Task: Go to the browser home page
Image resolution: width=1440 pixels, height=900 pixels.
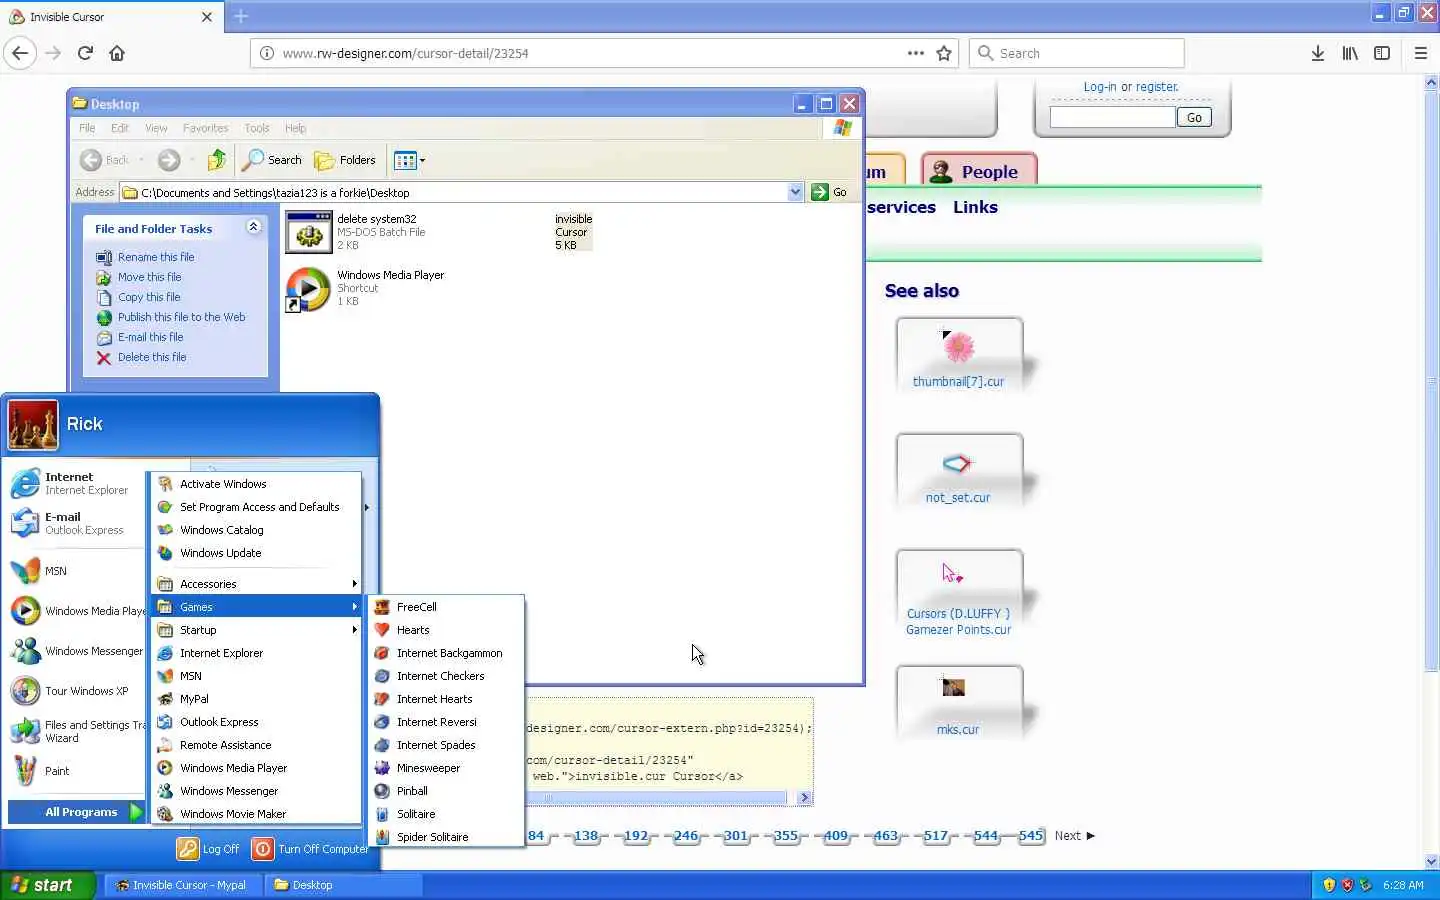Action: click(117, 53)
